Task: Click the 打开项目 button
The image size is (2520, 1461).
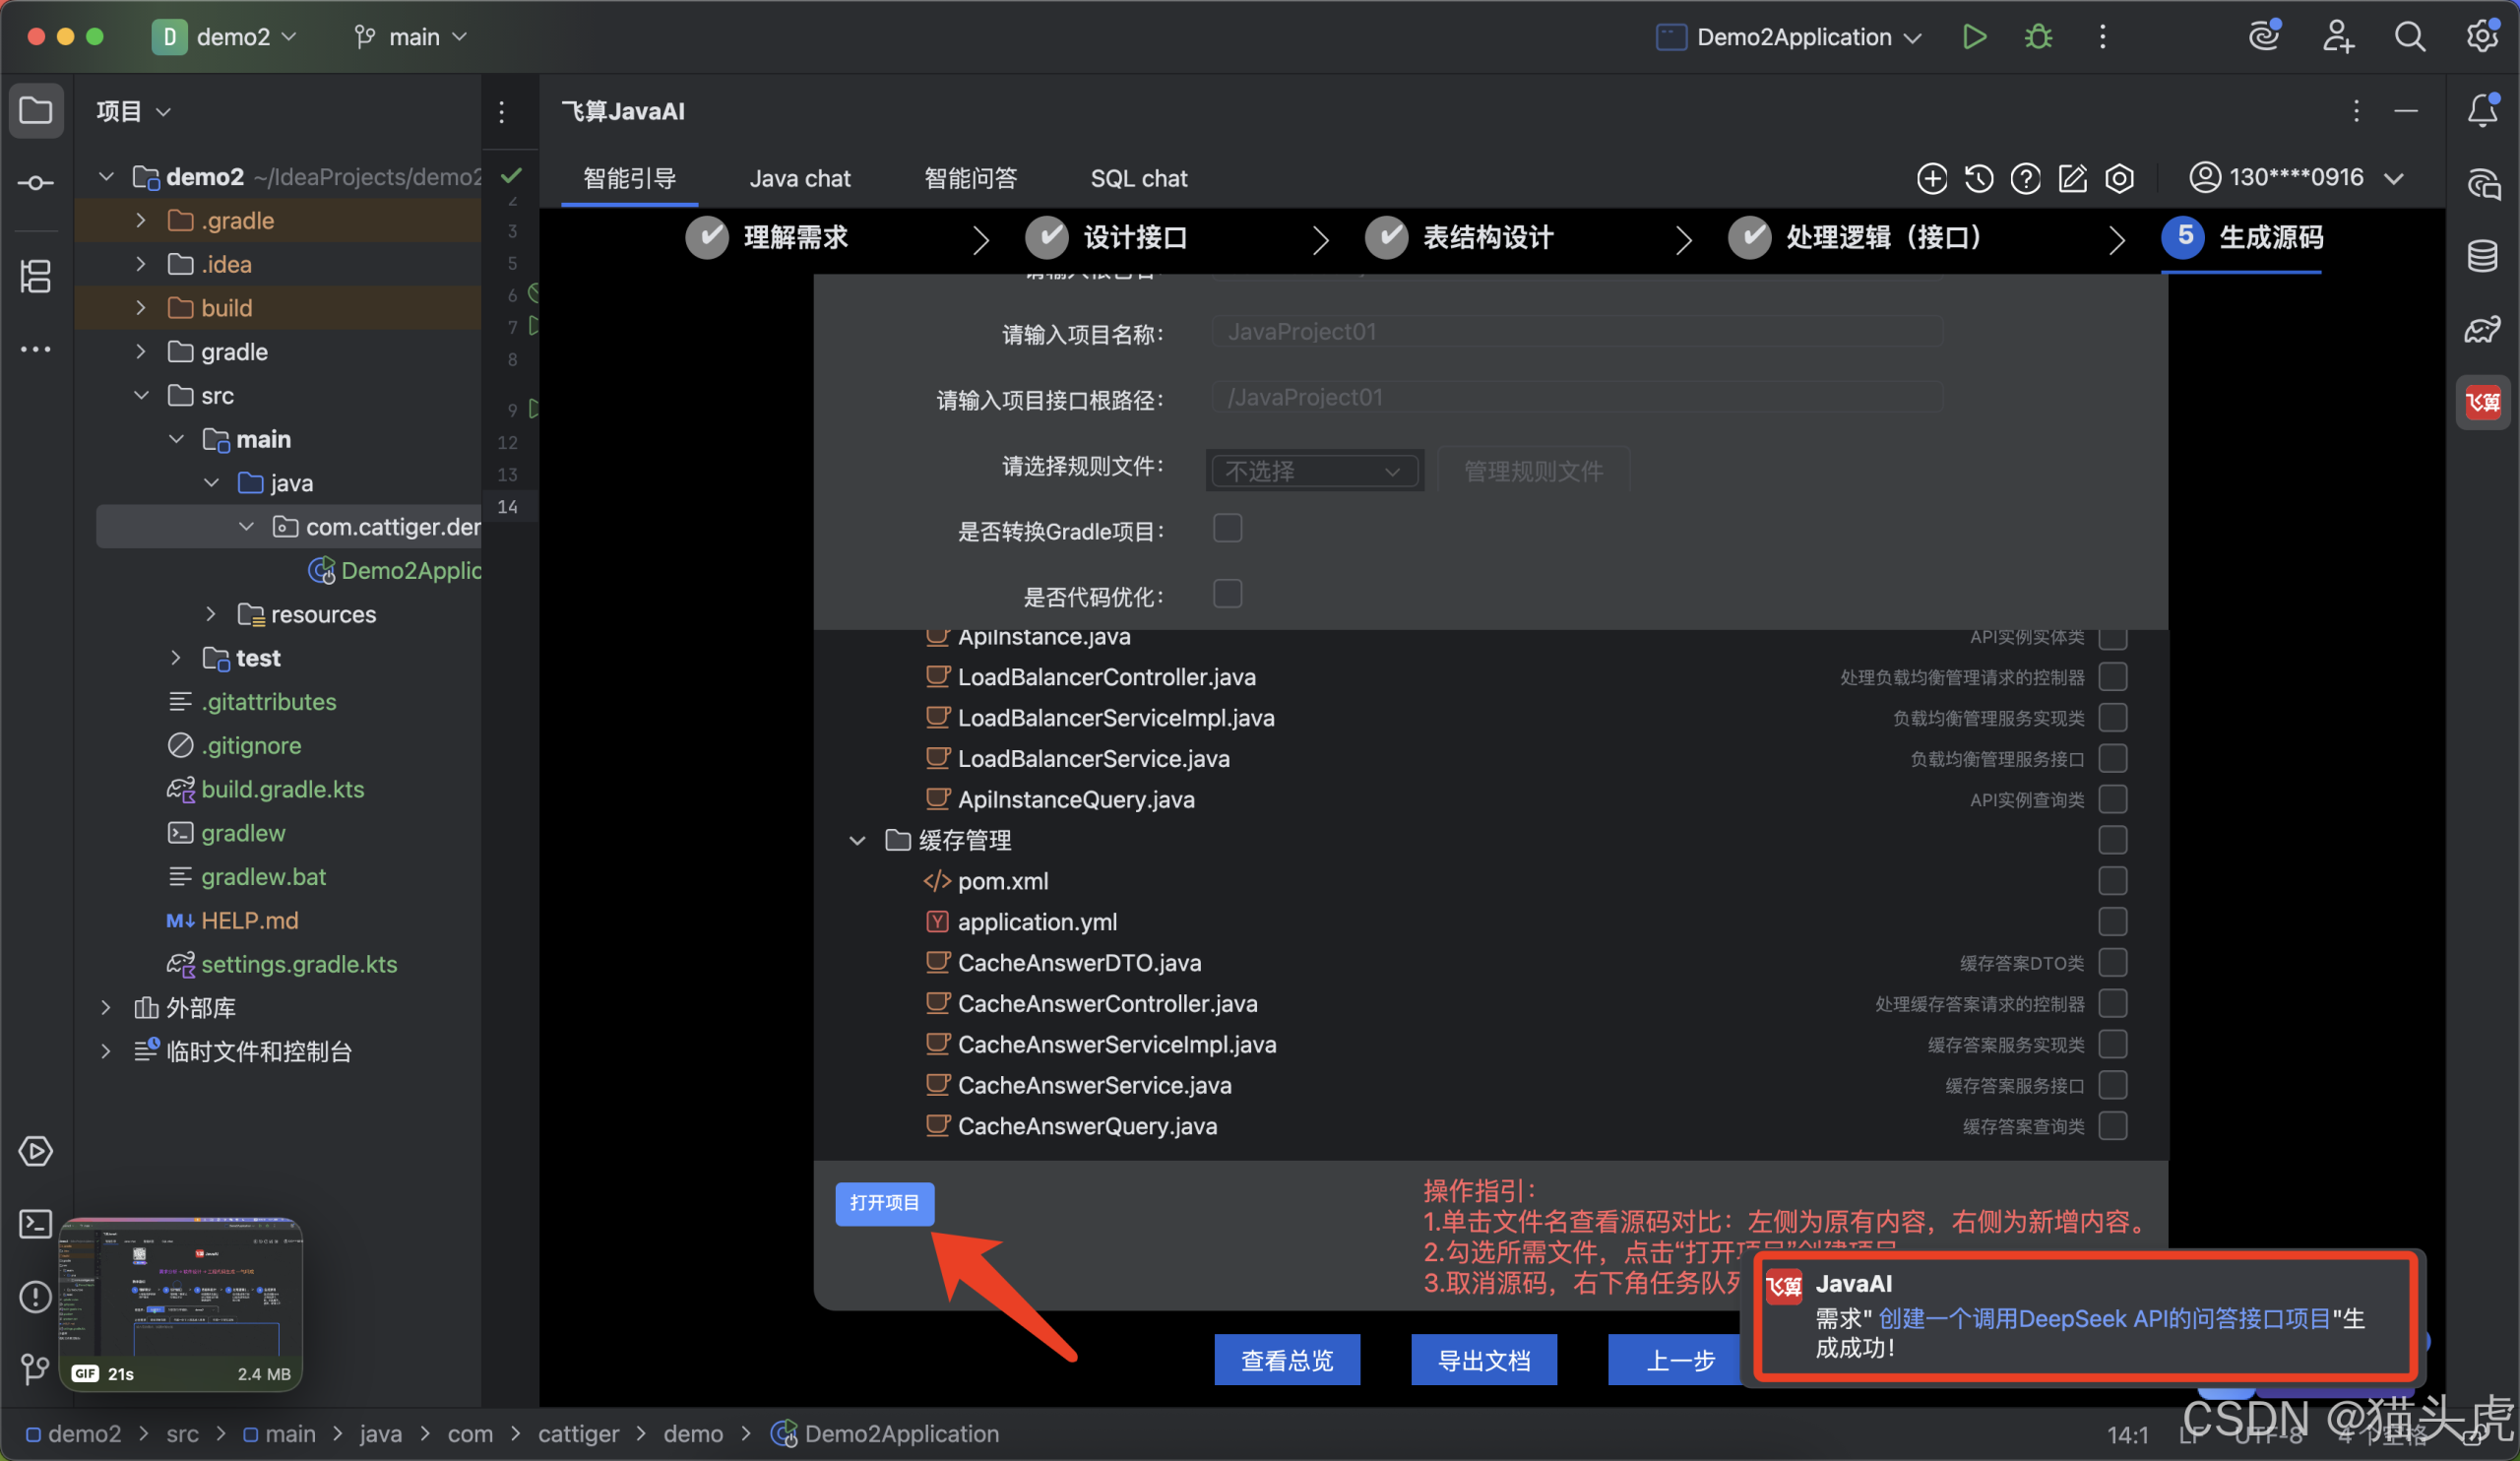Action: click(x=884, y=1203)
